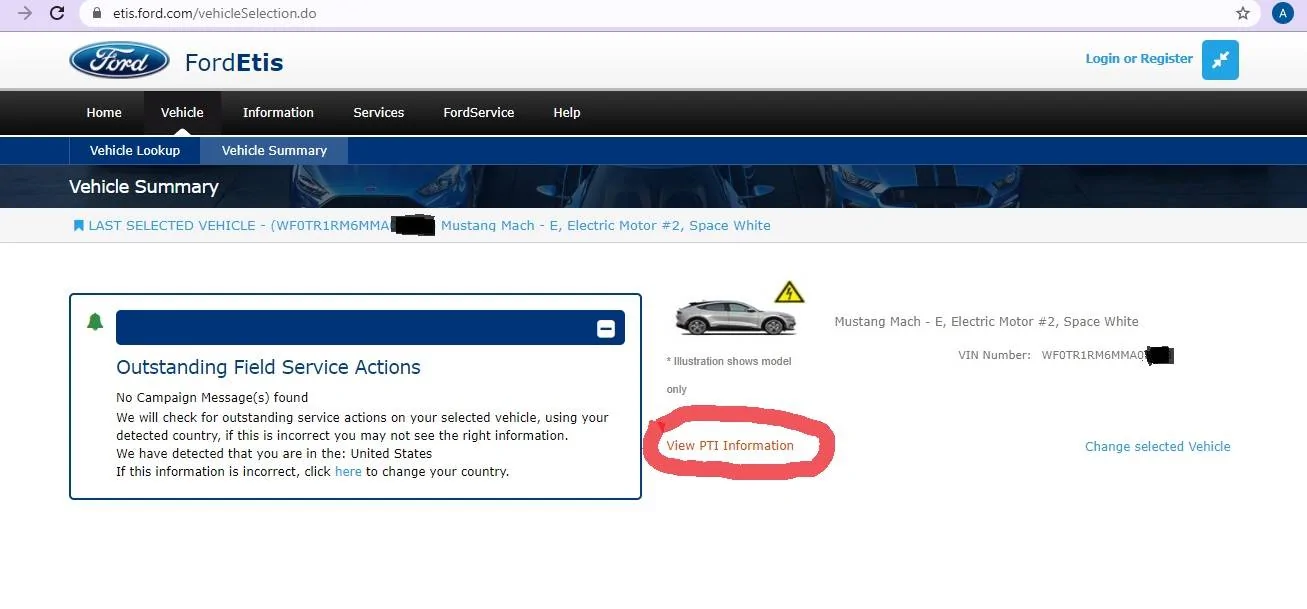Open the Information menu item
Viewport: 1307px width, 609px height.
[278, 112]
